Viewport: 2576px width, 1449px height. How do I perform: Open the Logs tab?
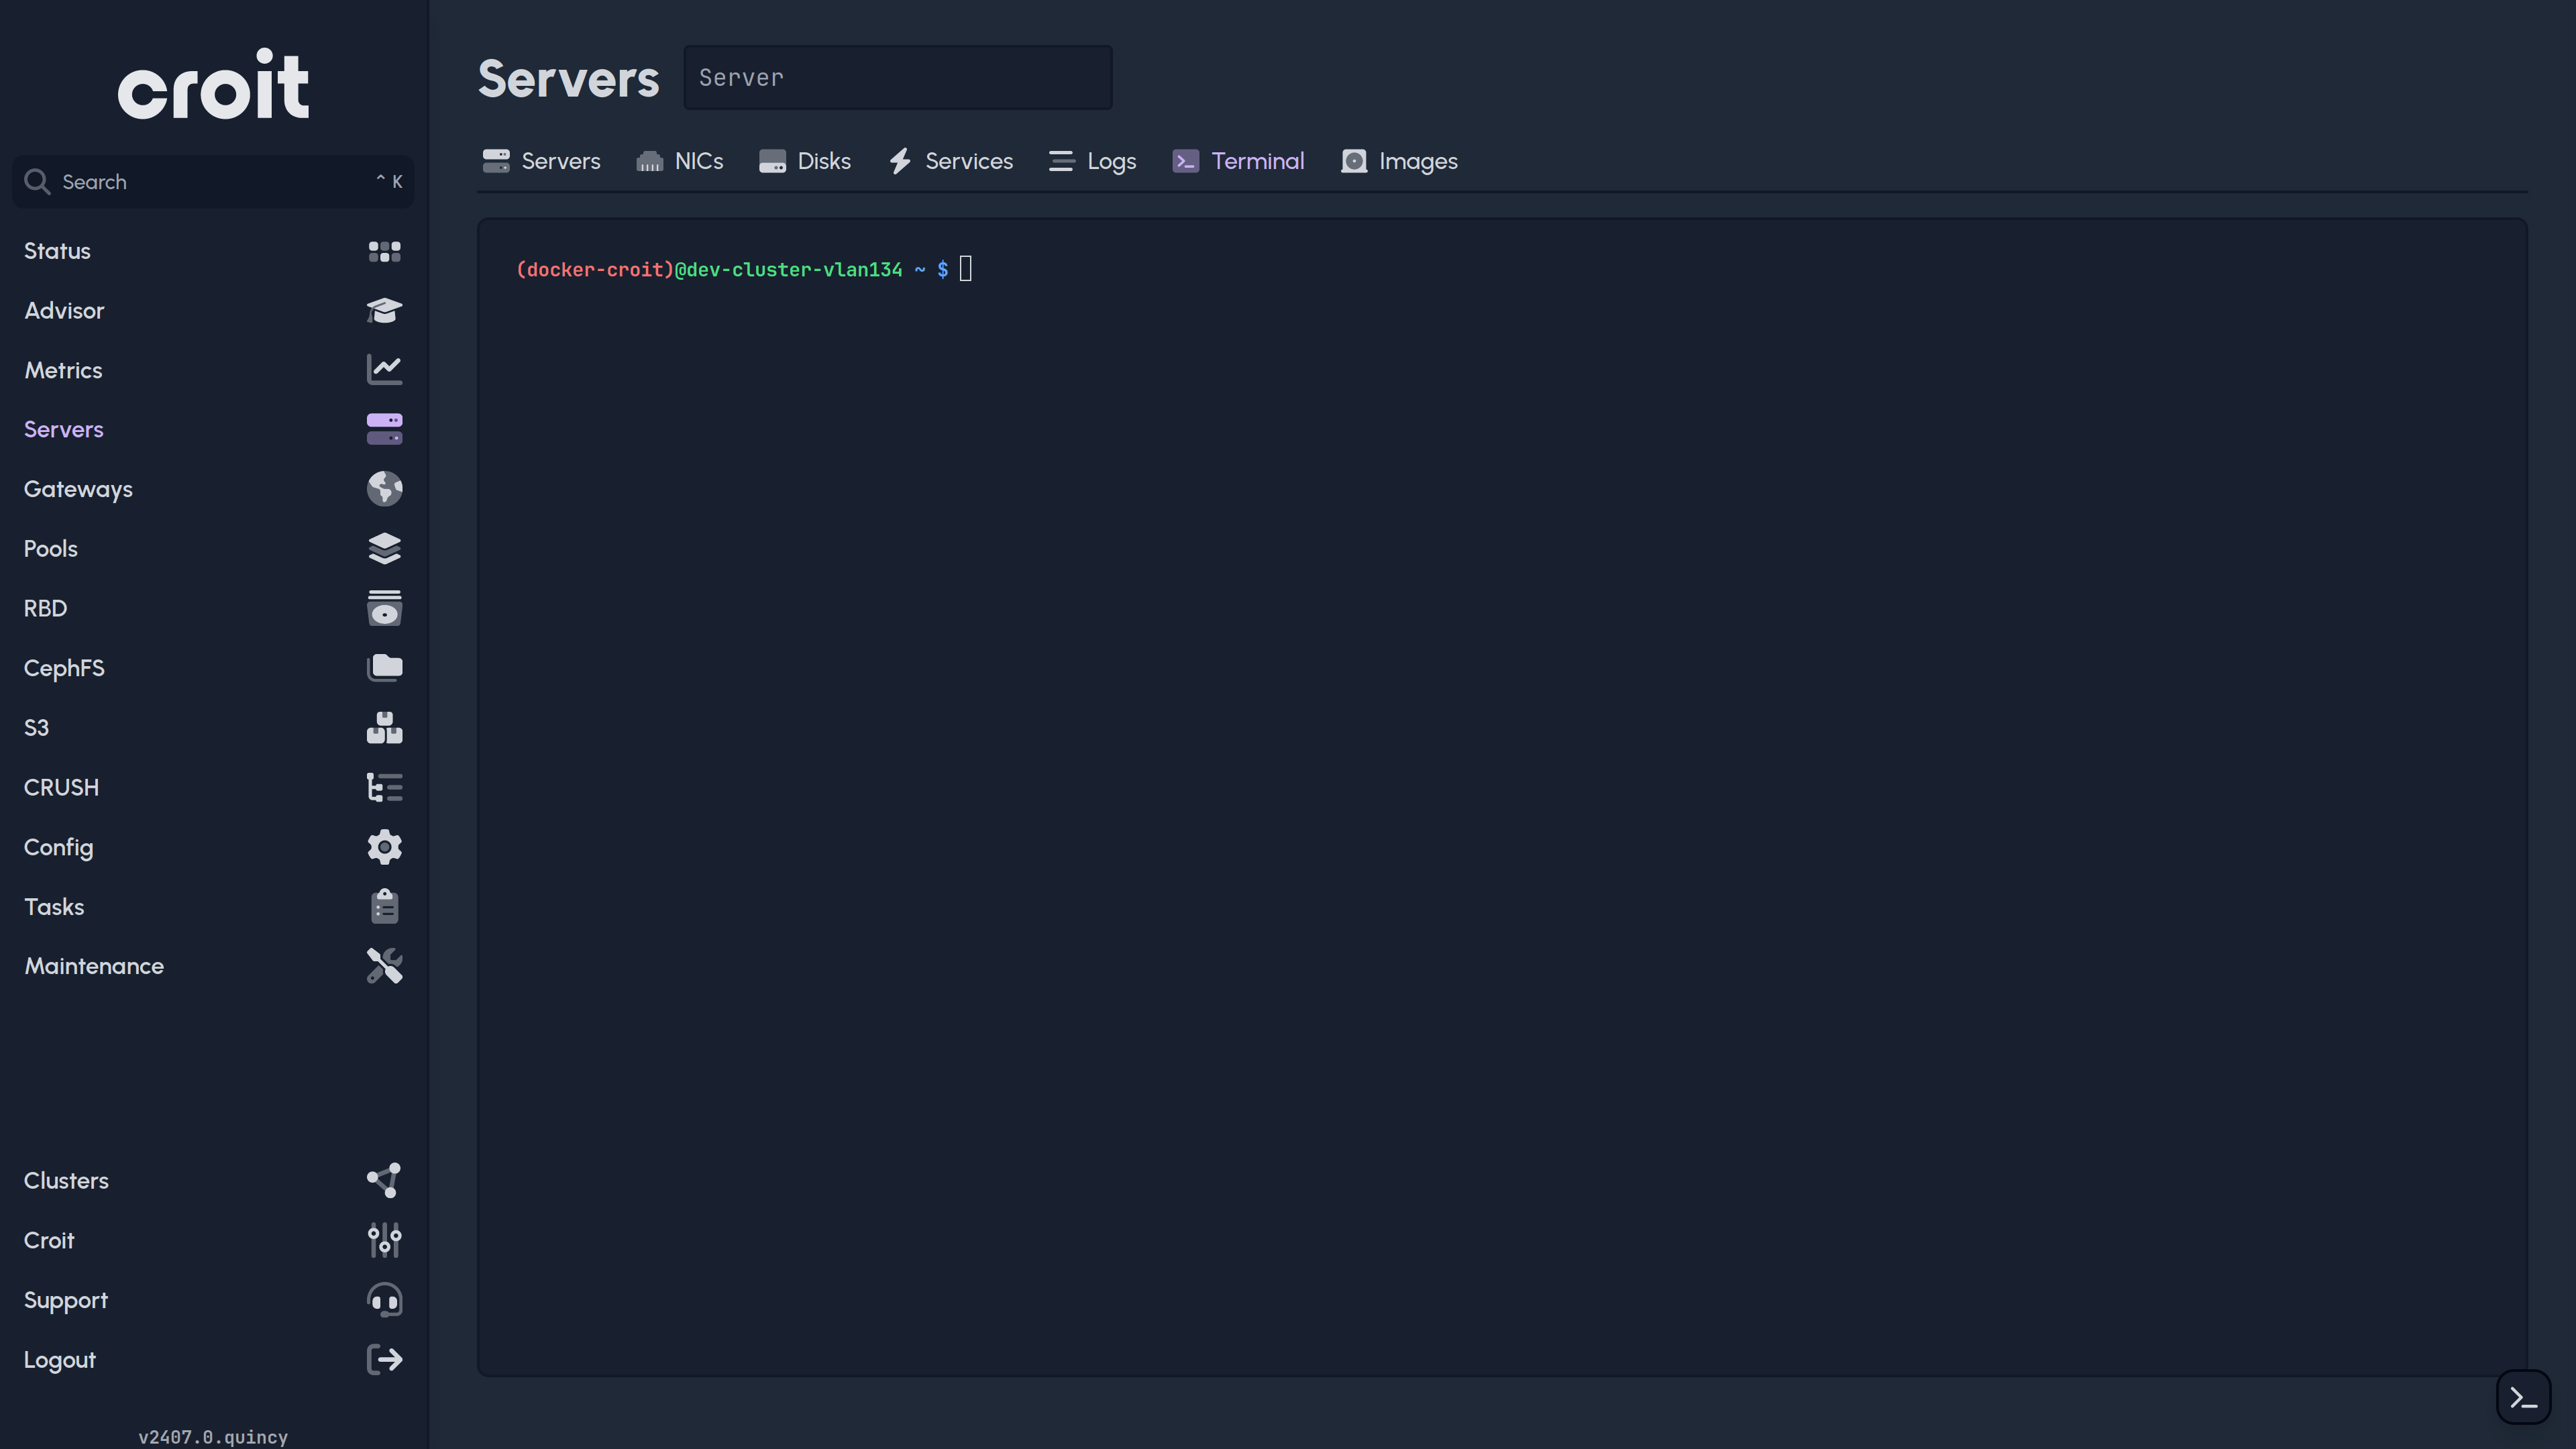point(1093,161)
